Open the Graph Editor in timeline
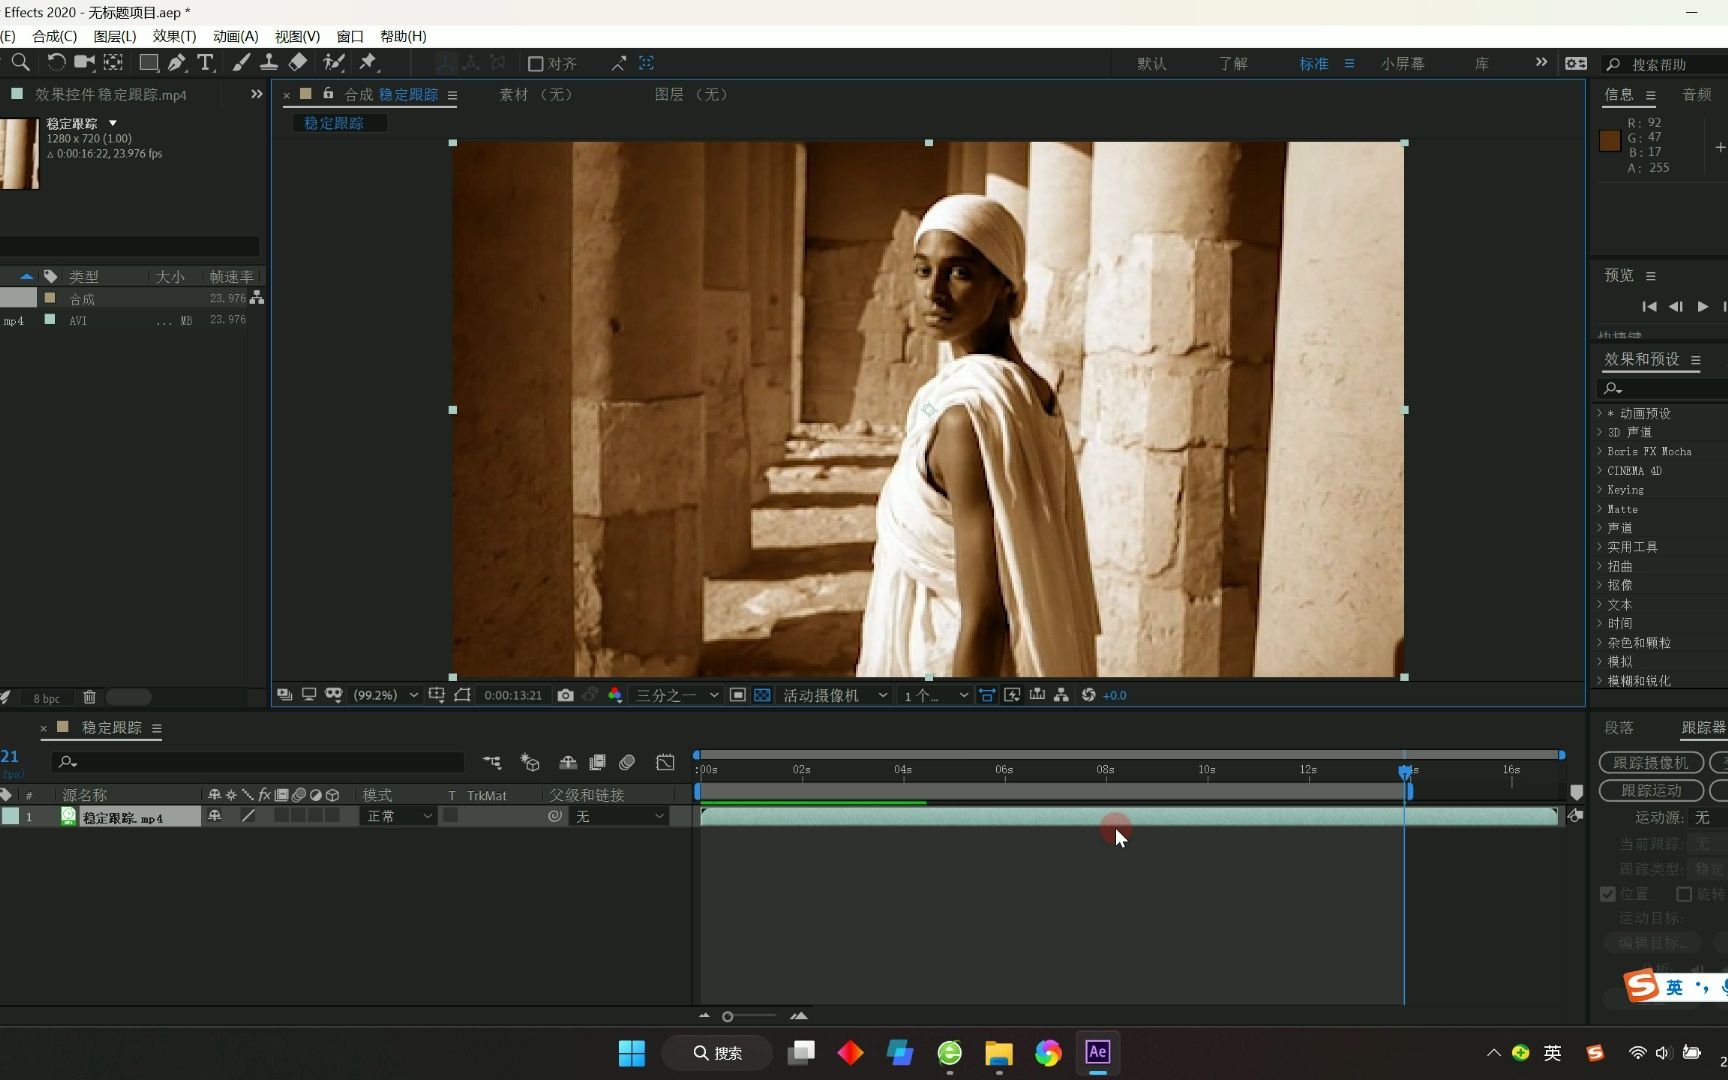The height and width of the screenshot is (1080, 1728). 665,763
